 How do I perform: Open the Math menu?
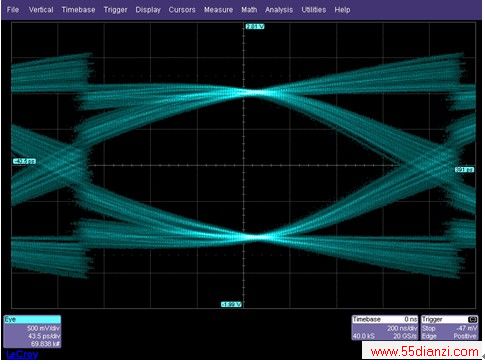point(249,10)
